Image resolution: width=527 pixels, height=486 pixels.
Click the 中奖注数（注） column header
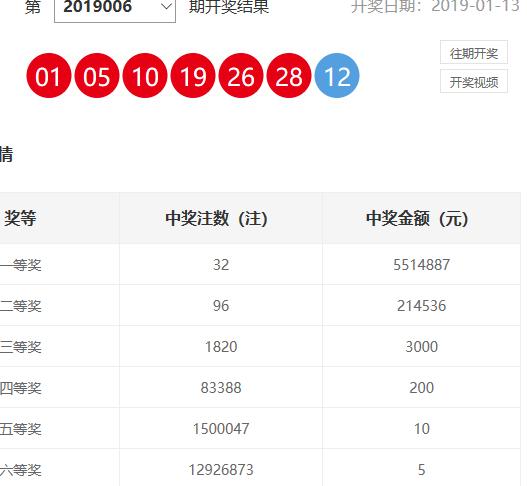click(216, 218)
